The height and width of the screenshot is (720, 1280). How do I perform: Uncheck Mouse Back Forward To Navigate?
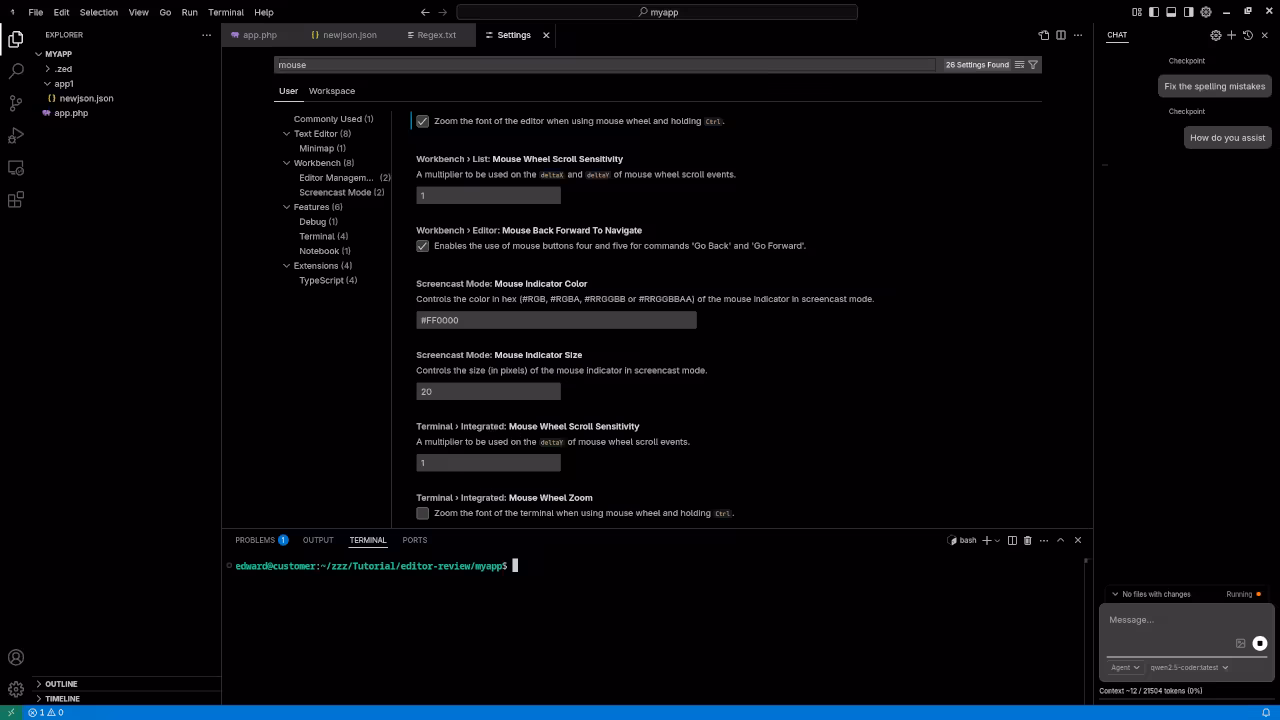coord(422,245)
